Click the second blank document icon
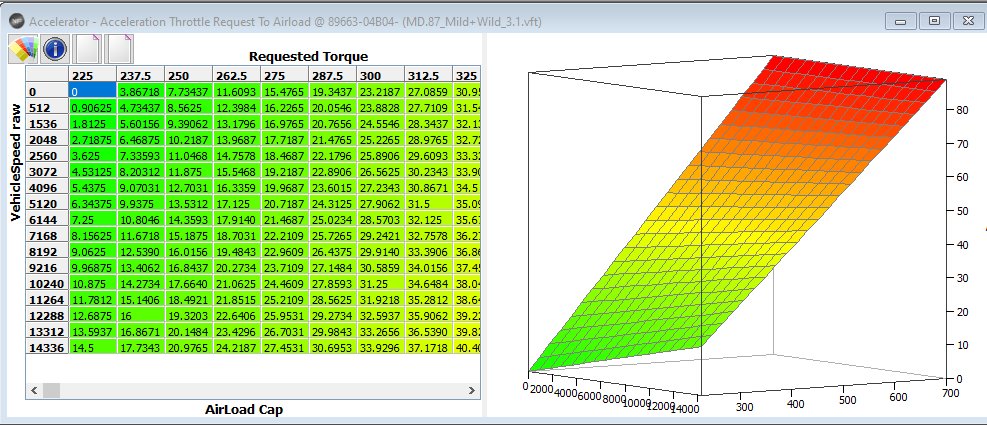 click(118, 48)
